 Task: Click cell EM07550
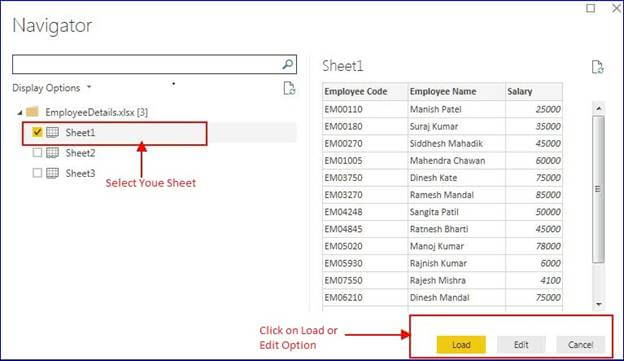point(365,280)
